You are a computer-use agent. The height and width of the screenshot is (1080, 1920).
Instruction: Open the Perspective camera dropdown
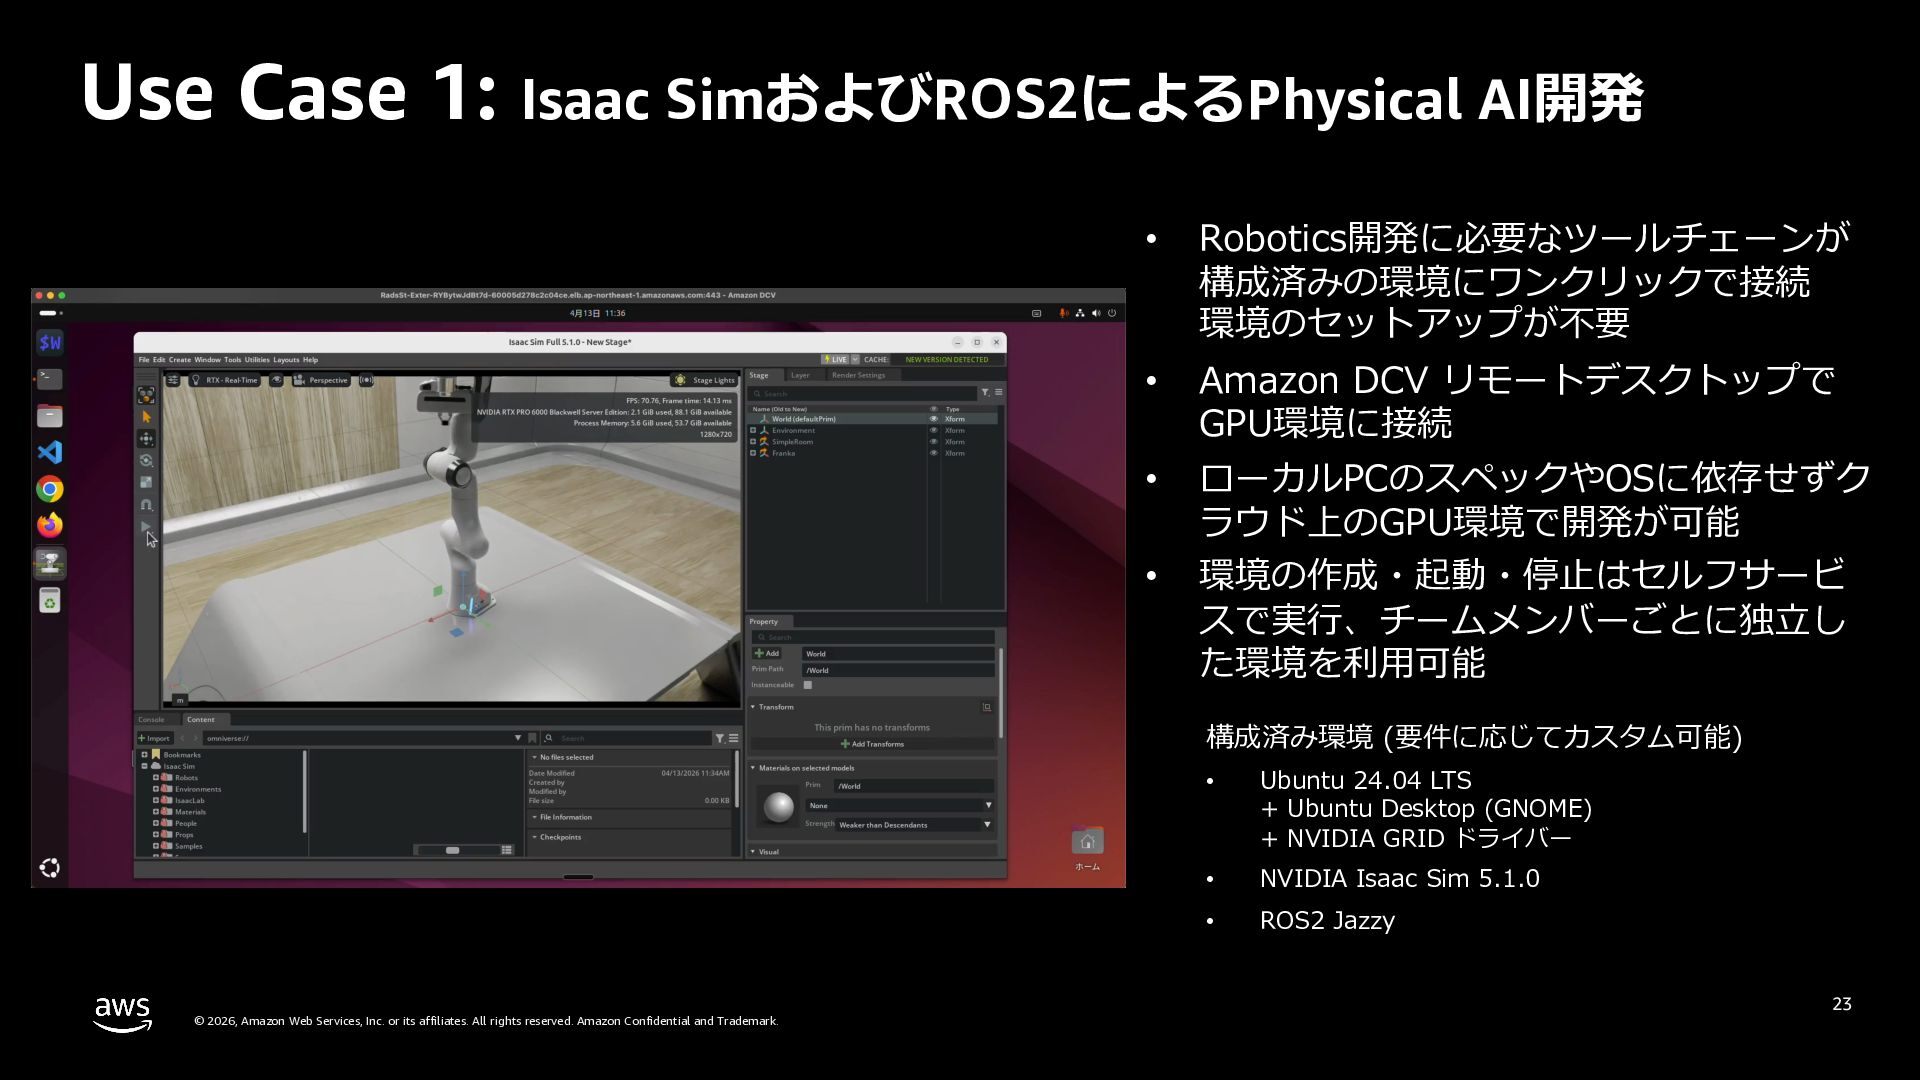(321, 380)
